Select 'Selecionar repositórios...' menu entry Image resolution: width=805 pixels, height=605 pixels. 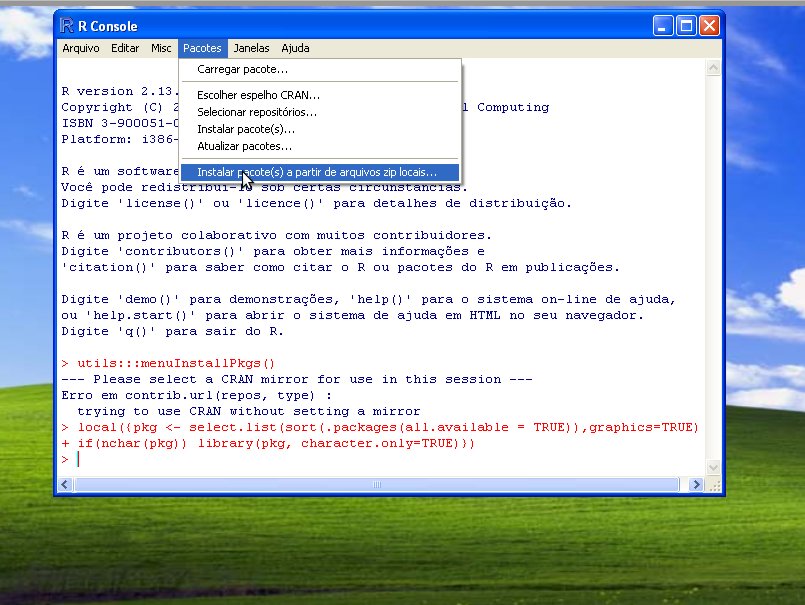click(x=257, y=112)
